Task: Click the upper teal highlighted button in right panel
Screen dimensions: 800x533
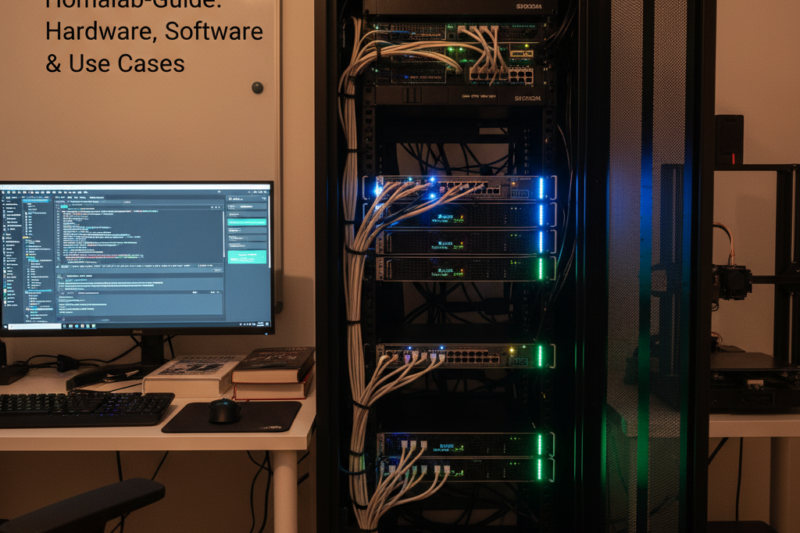Action: (x=247, y=221)
